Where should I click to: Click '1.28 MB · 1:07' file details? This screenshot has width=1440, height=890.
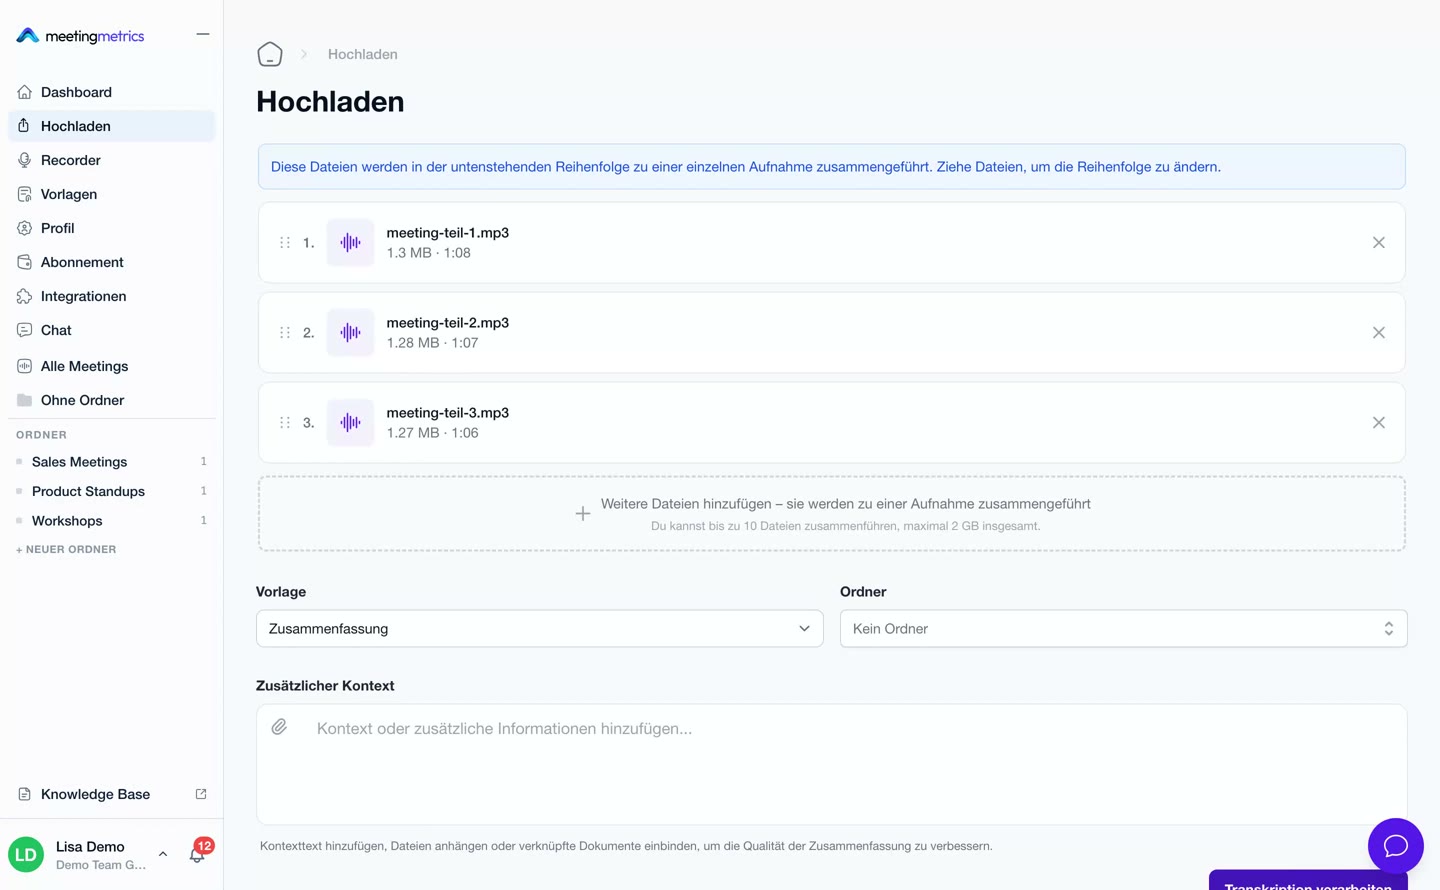tap(433, 343)
